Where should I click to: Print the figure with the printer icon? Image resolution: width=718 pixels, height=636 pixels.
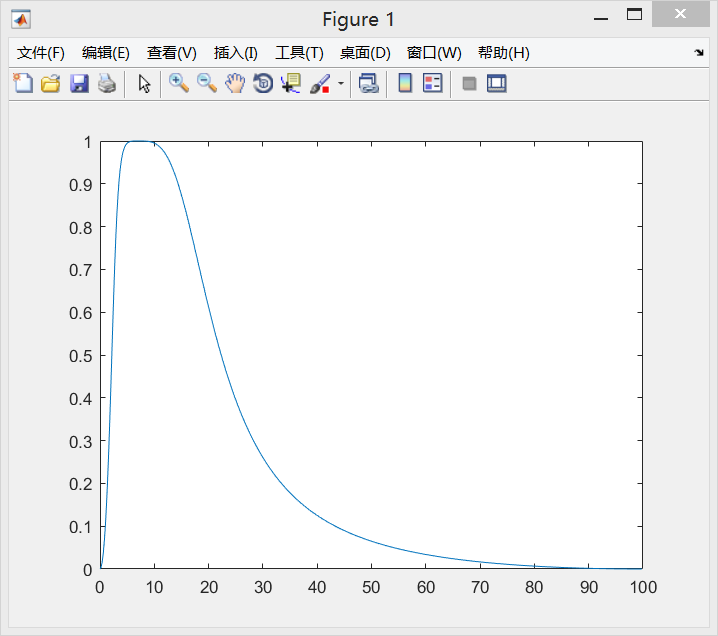(107, 83)
